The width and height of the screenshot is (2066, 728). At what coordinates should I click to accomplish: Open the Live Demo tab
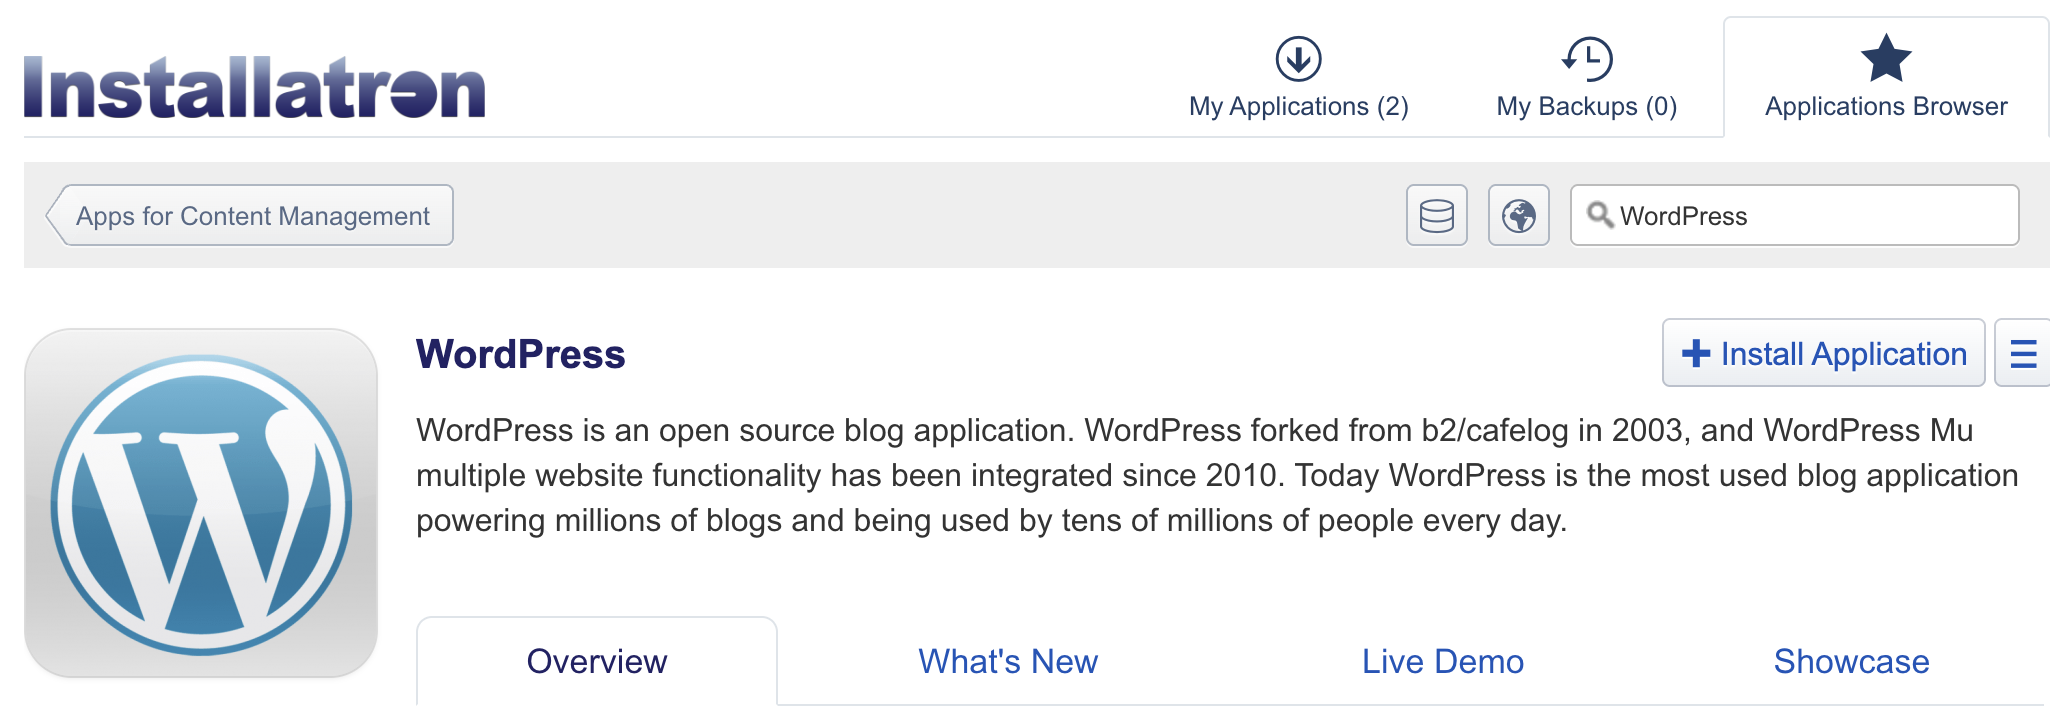coord(1442,661)
